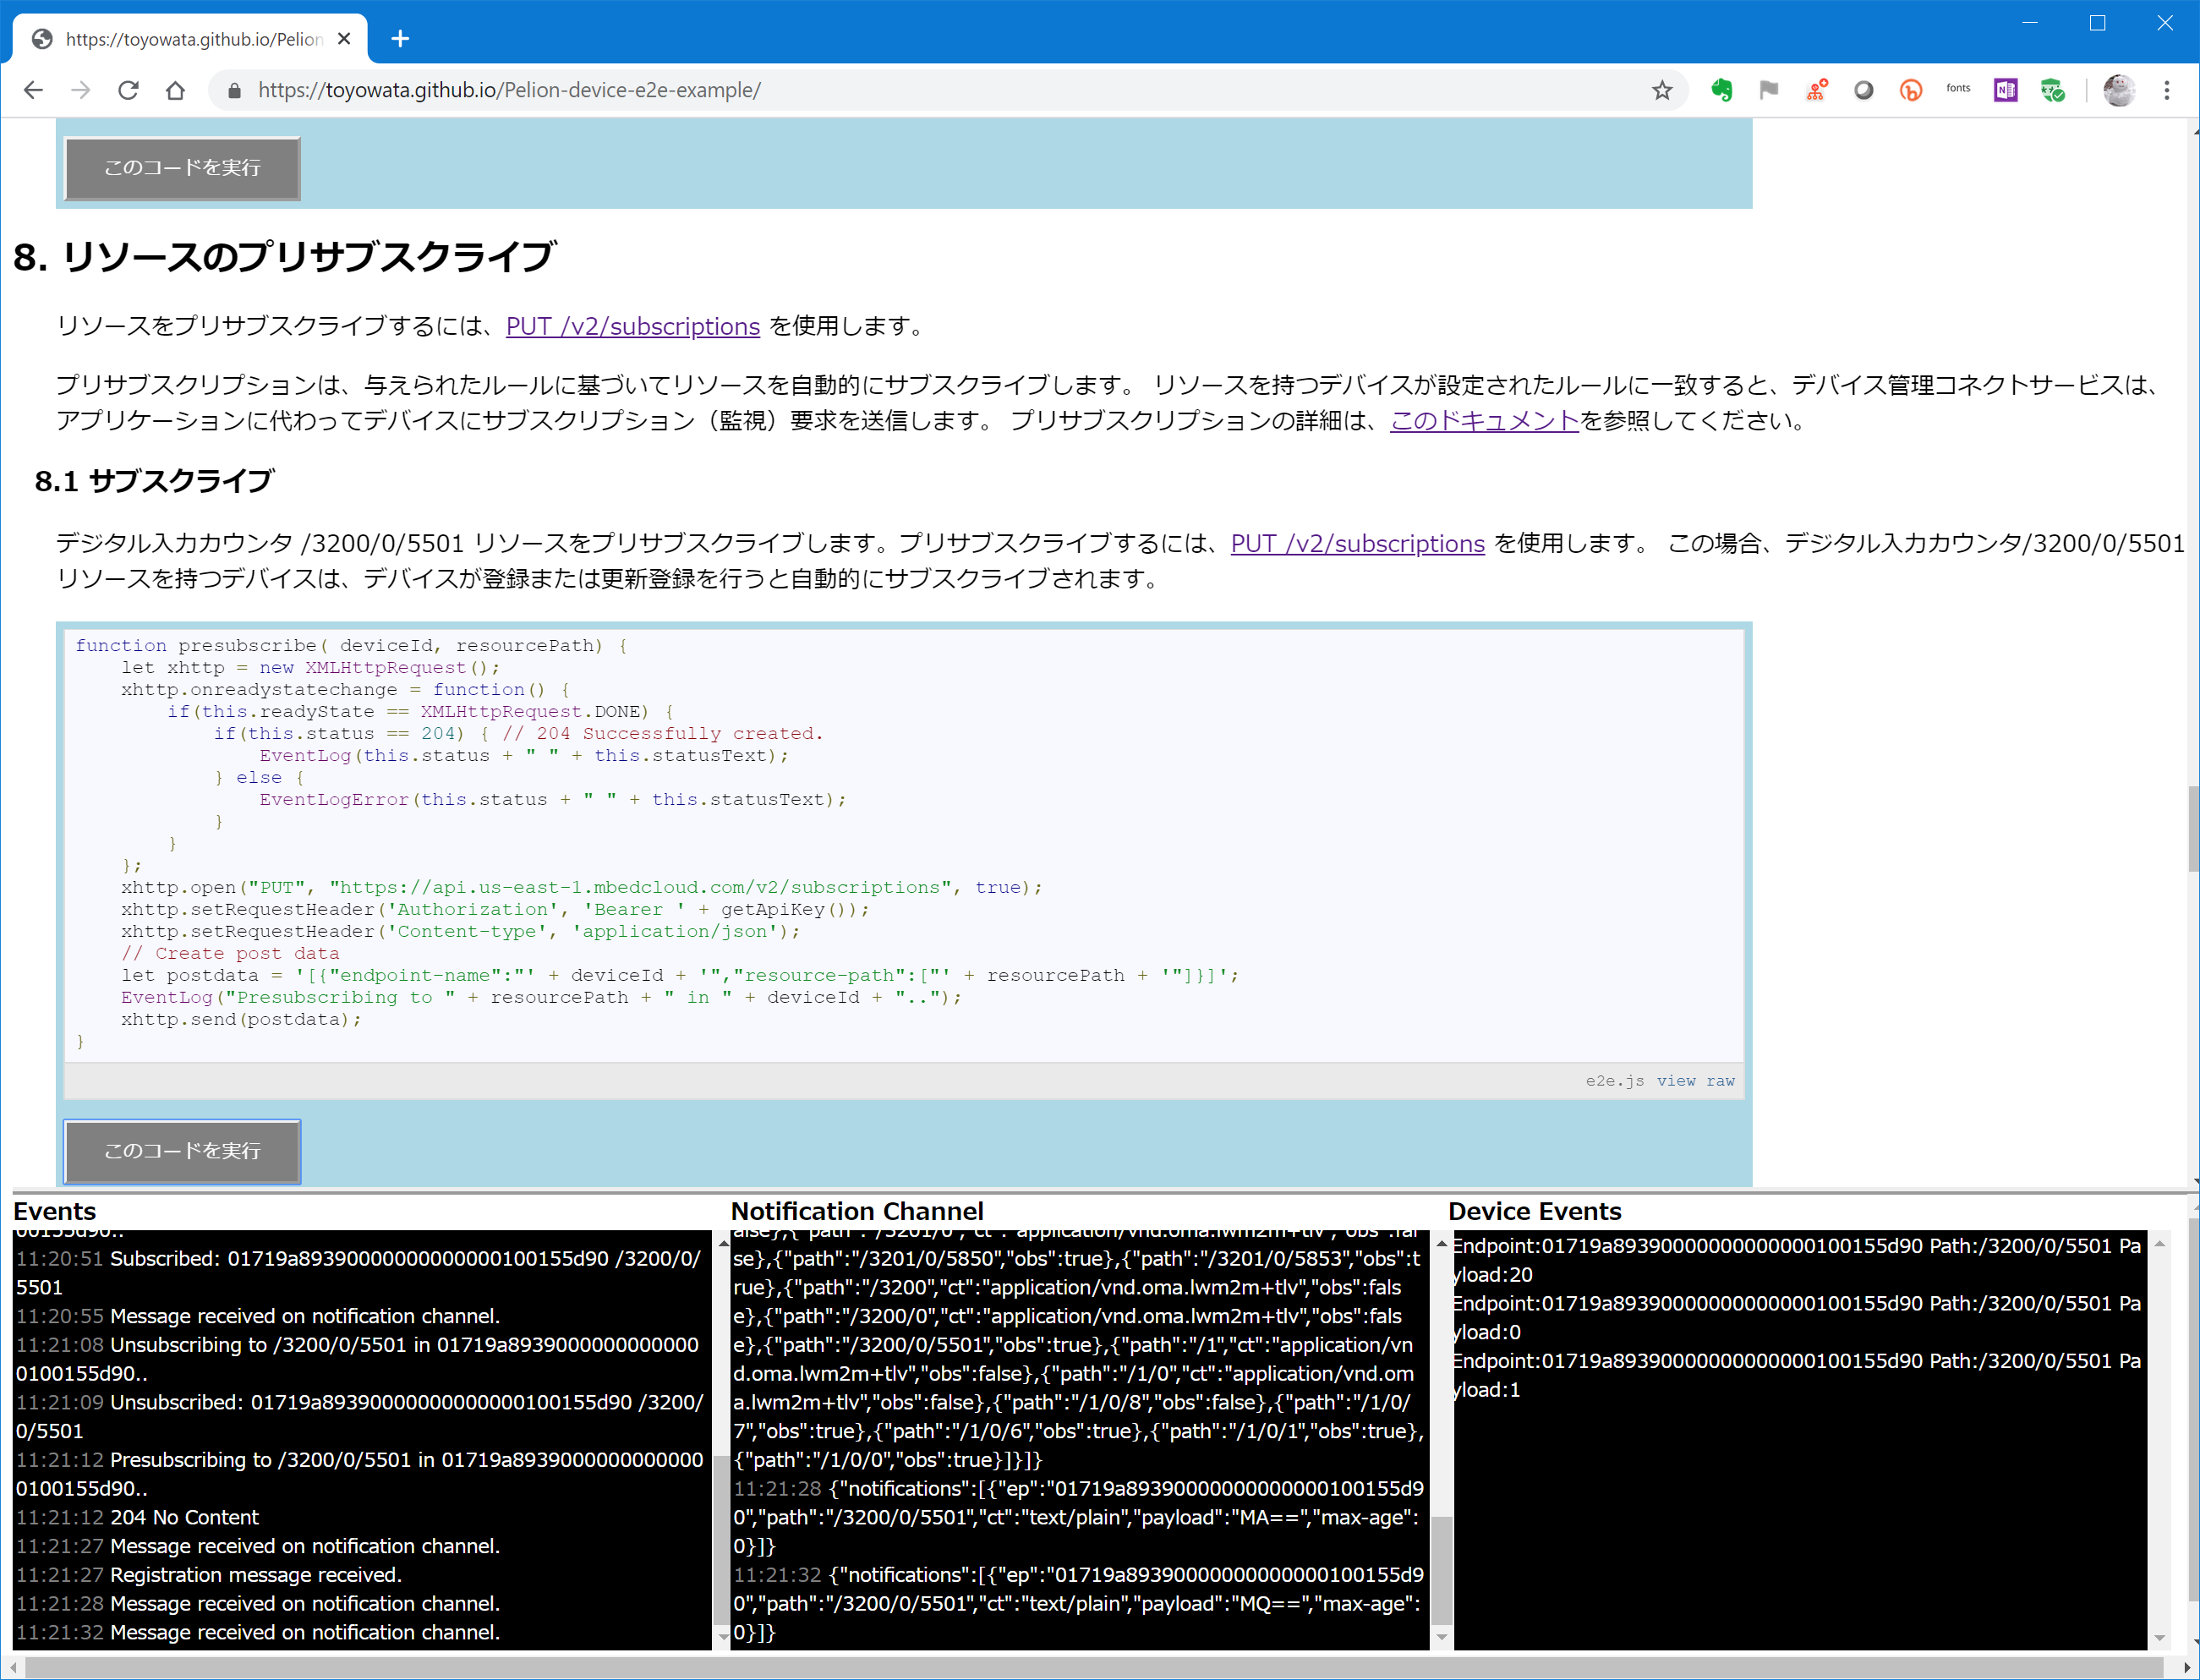Close the Pelion browser tab
Viewport: 2200px width, 1680px height.
pos(344,38)
